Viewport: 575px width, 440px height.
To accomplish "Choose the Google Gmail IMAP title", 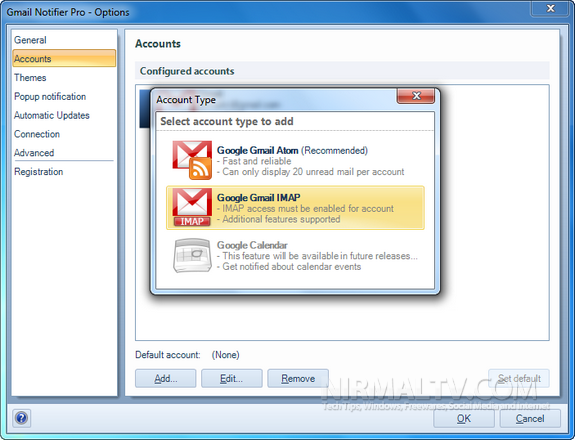I will 259,198.
